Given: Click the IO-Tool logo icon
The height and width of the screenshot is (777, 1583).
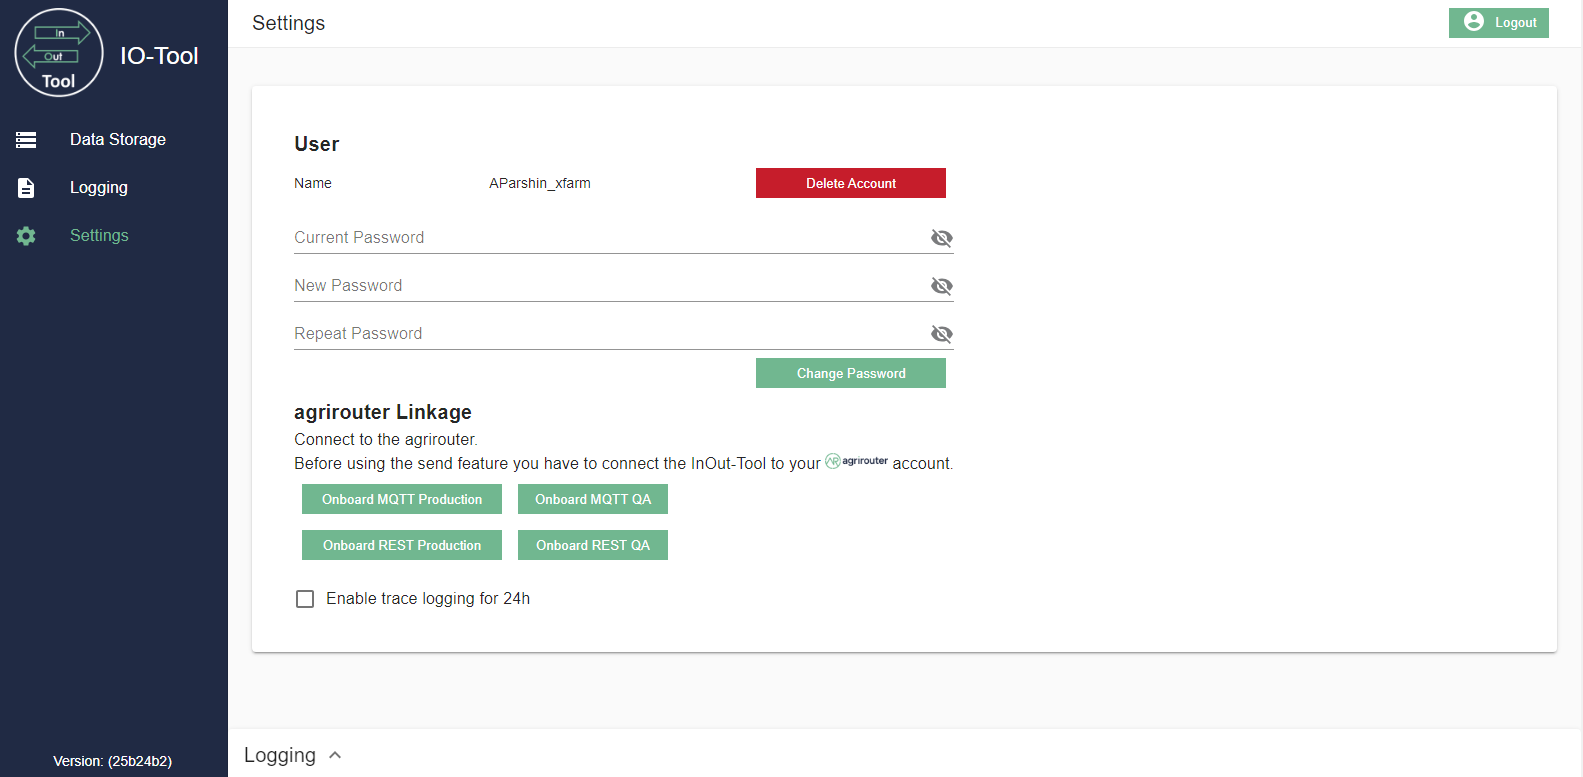Looking at the screenshot, I should pos(59,53).
